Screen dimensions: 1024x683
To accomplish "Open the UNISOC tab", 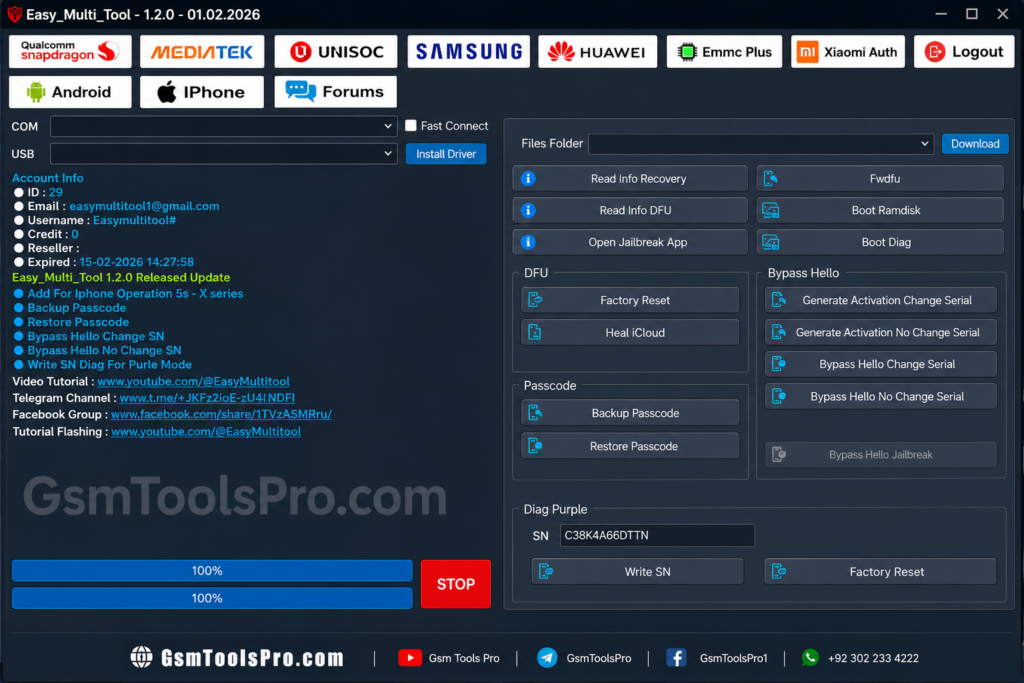I will (x=336, y=52).
